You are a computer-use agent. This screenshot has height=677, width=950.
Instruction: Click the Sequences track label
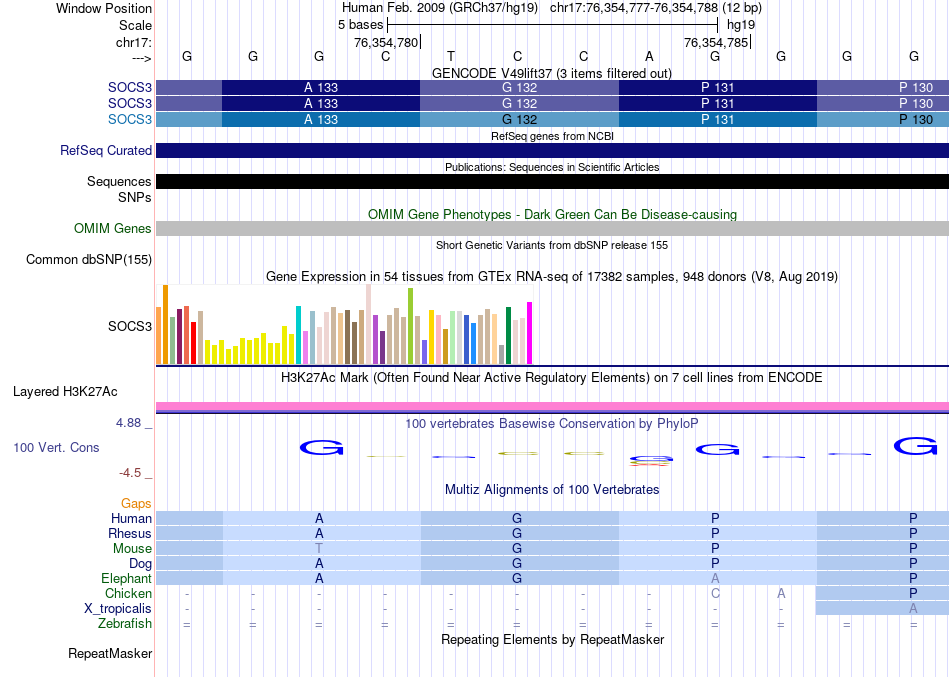[x=119, y=181]
